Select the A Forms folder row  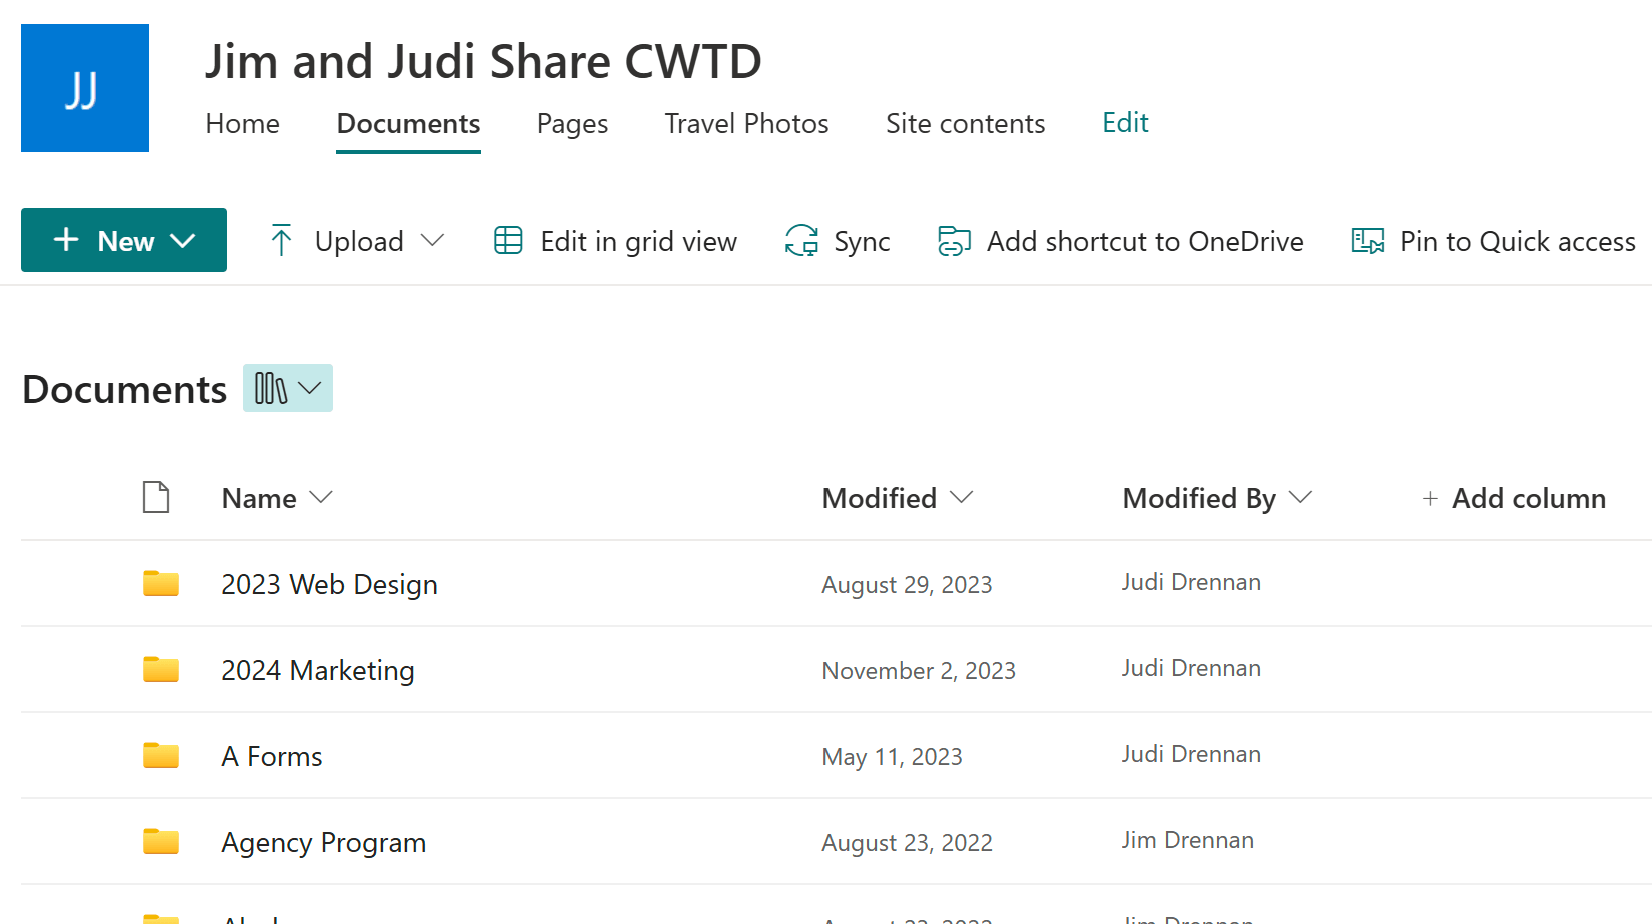click(271, 756)
